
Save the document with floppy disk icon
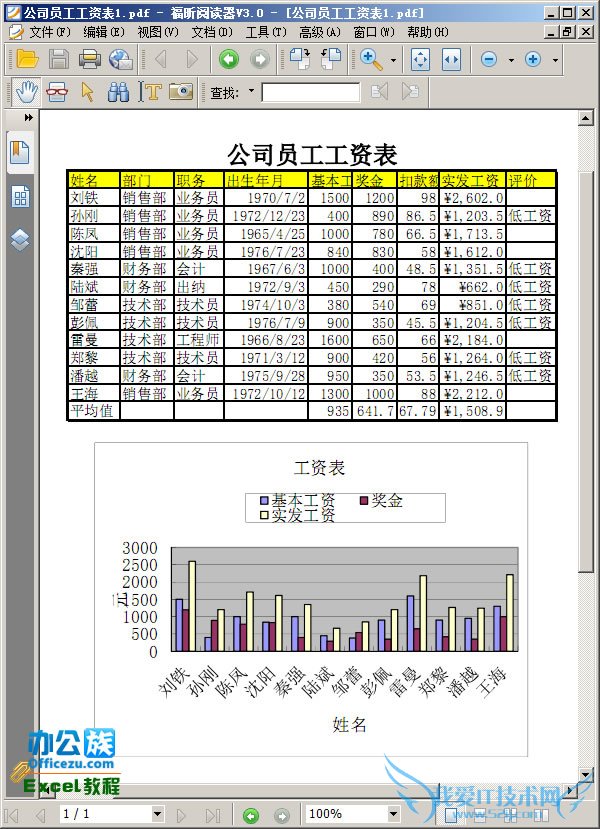[59, 59]
